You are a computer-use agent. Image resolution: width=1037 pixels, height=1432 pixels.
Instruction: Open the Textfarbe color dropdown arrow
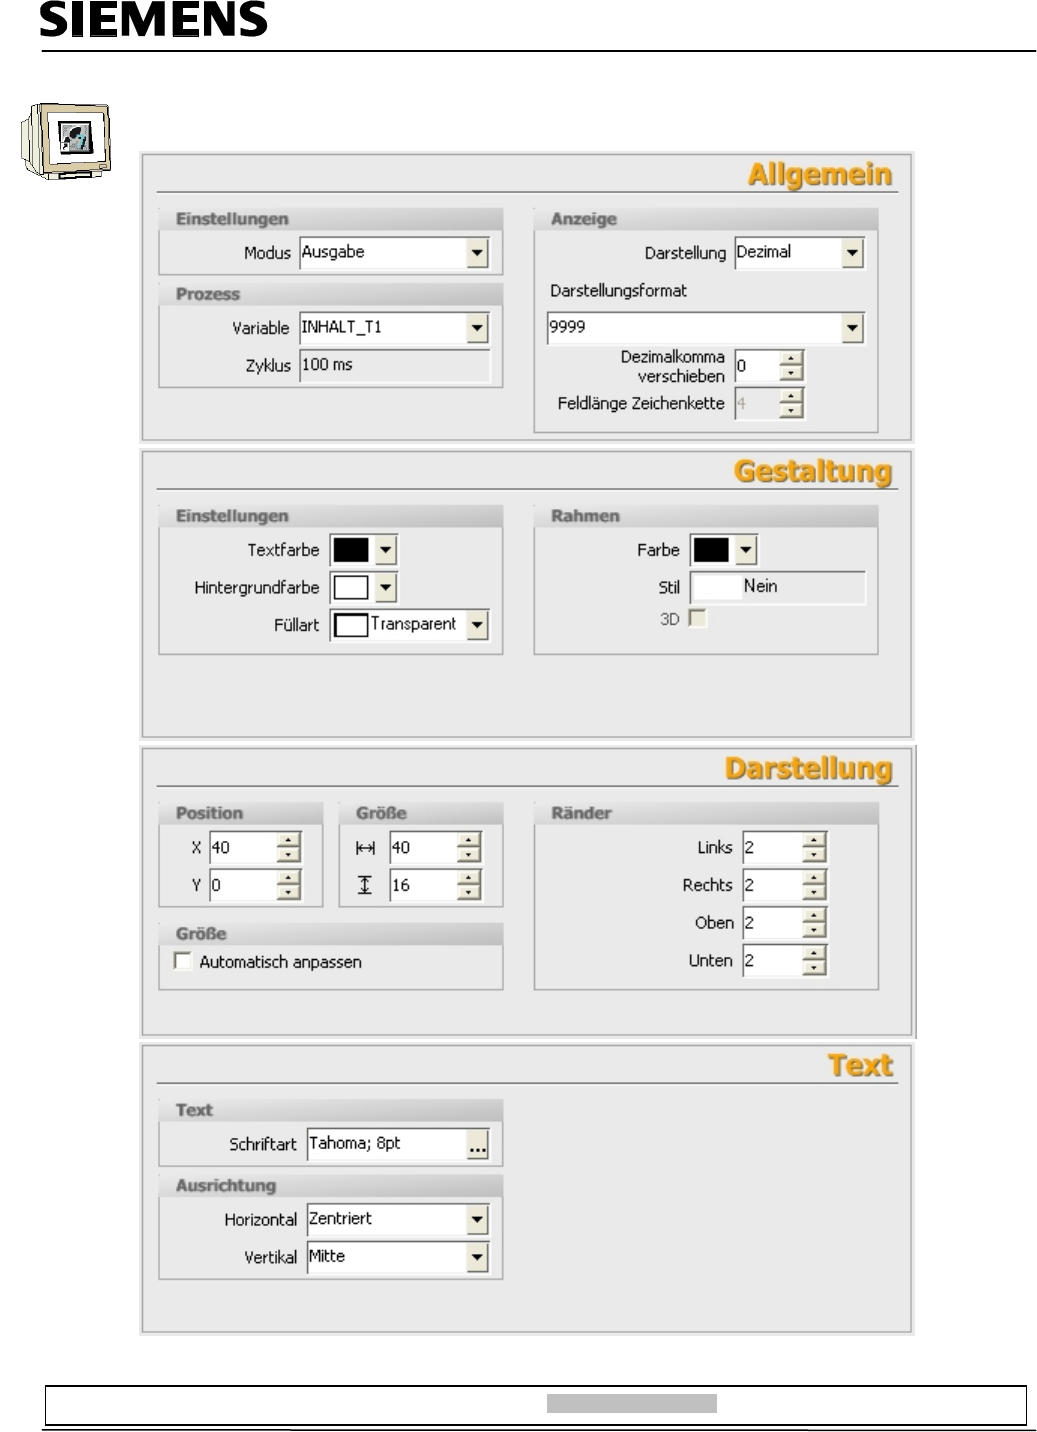387,550
